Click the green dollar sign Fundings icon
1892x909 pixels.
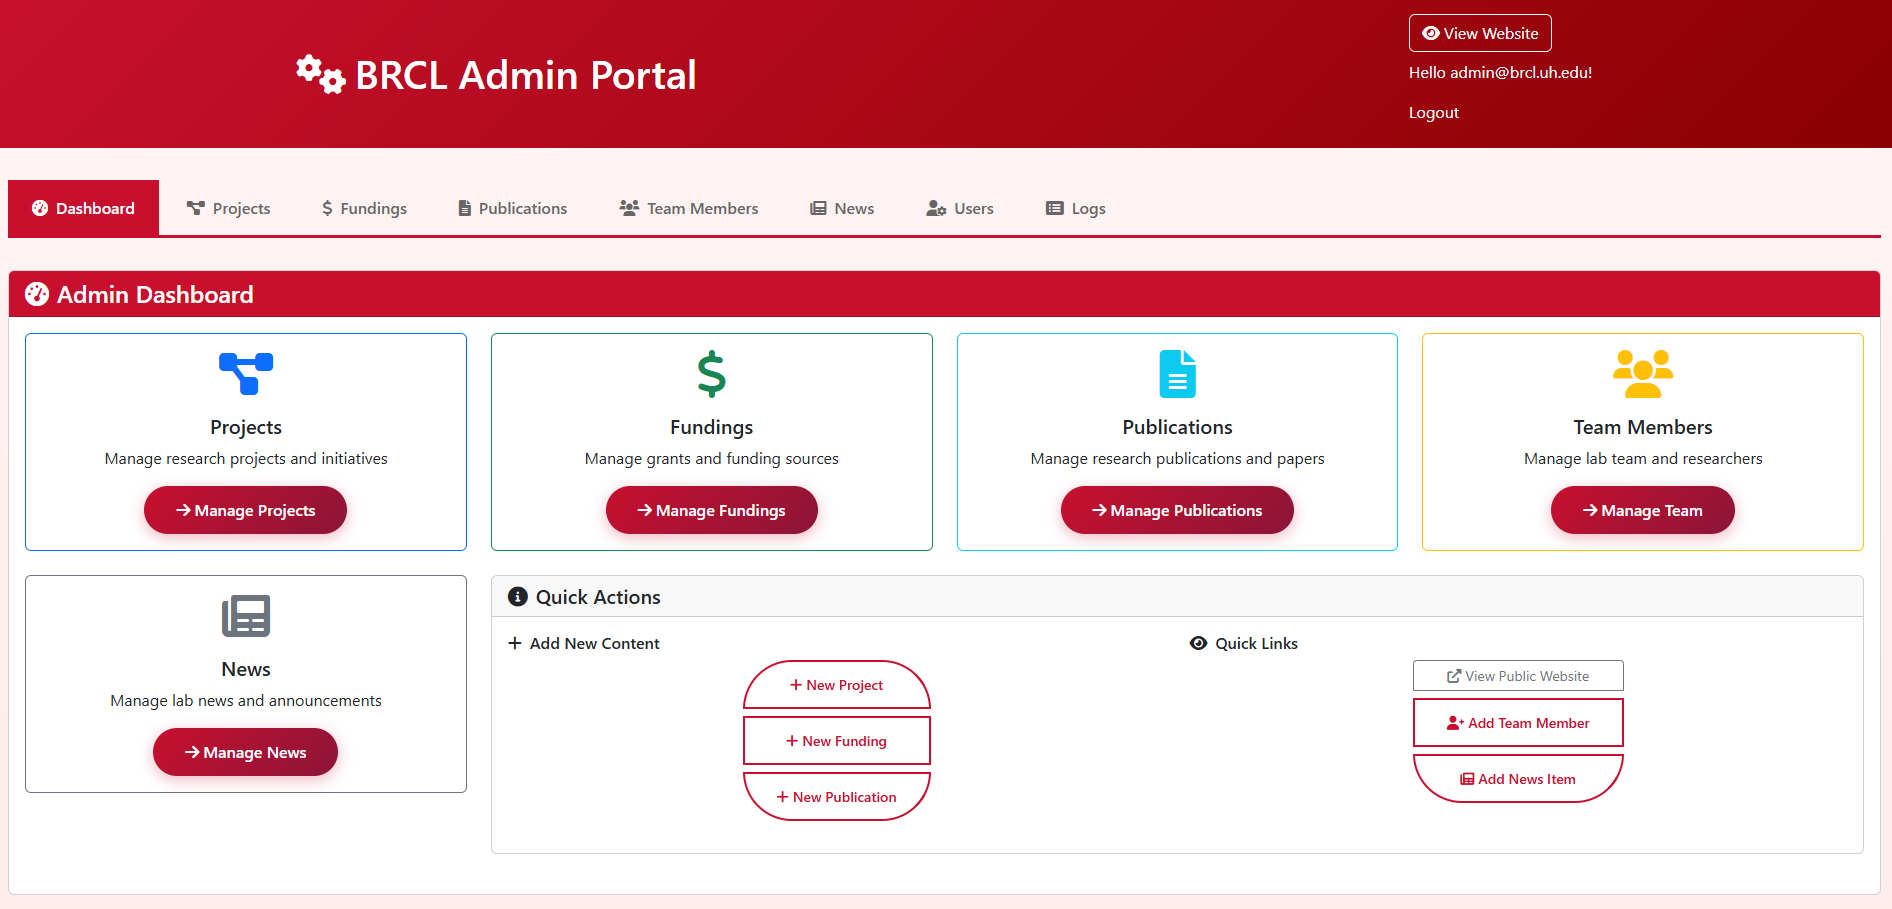tap(712, 374)
